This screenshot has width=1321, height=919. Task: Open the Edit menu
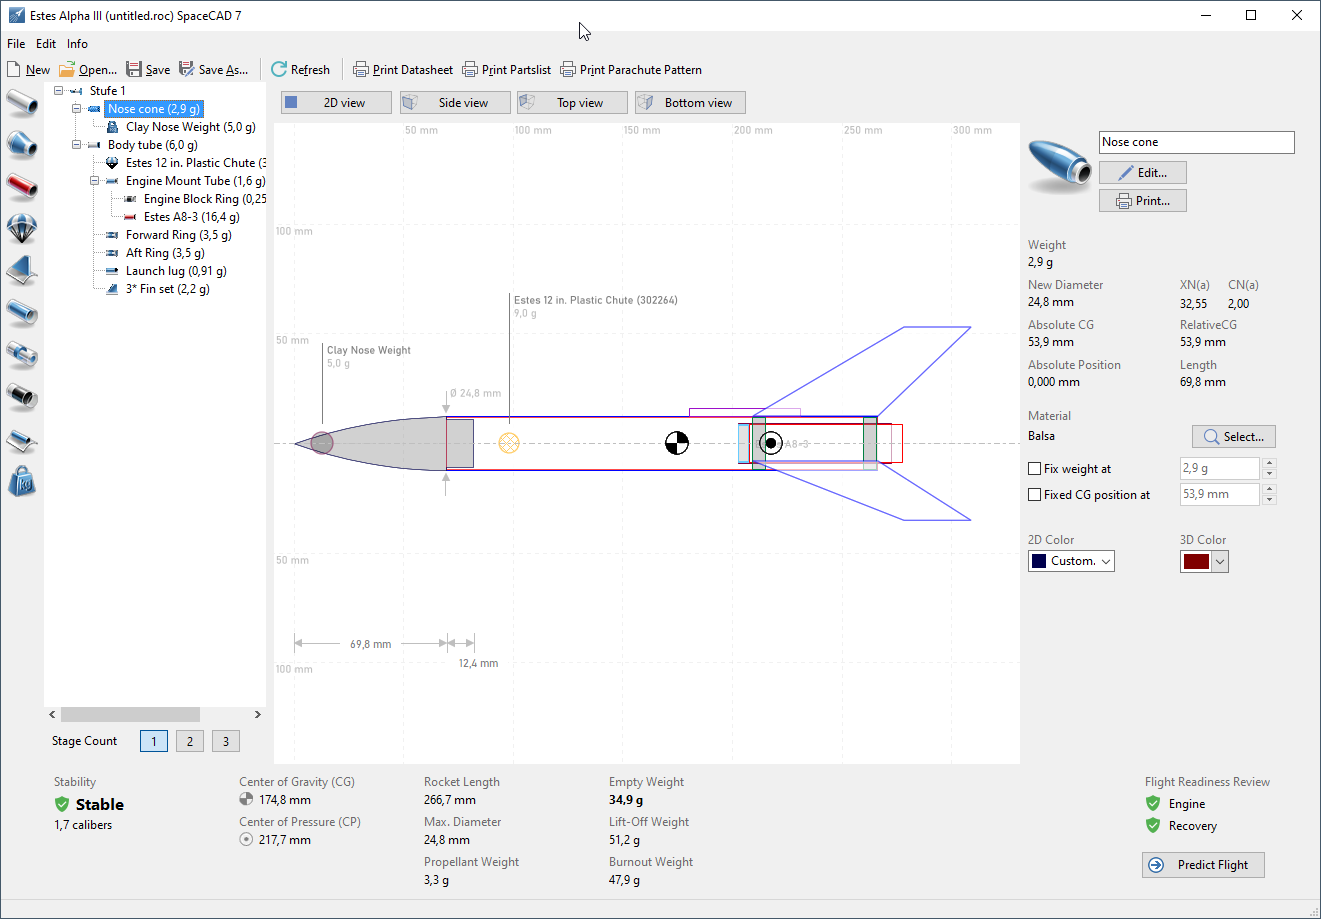coord(46,44)
